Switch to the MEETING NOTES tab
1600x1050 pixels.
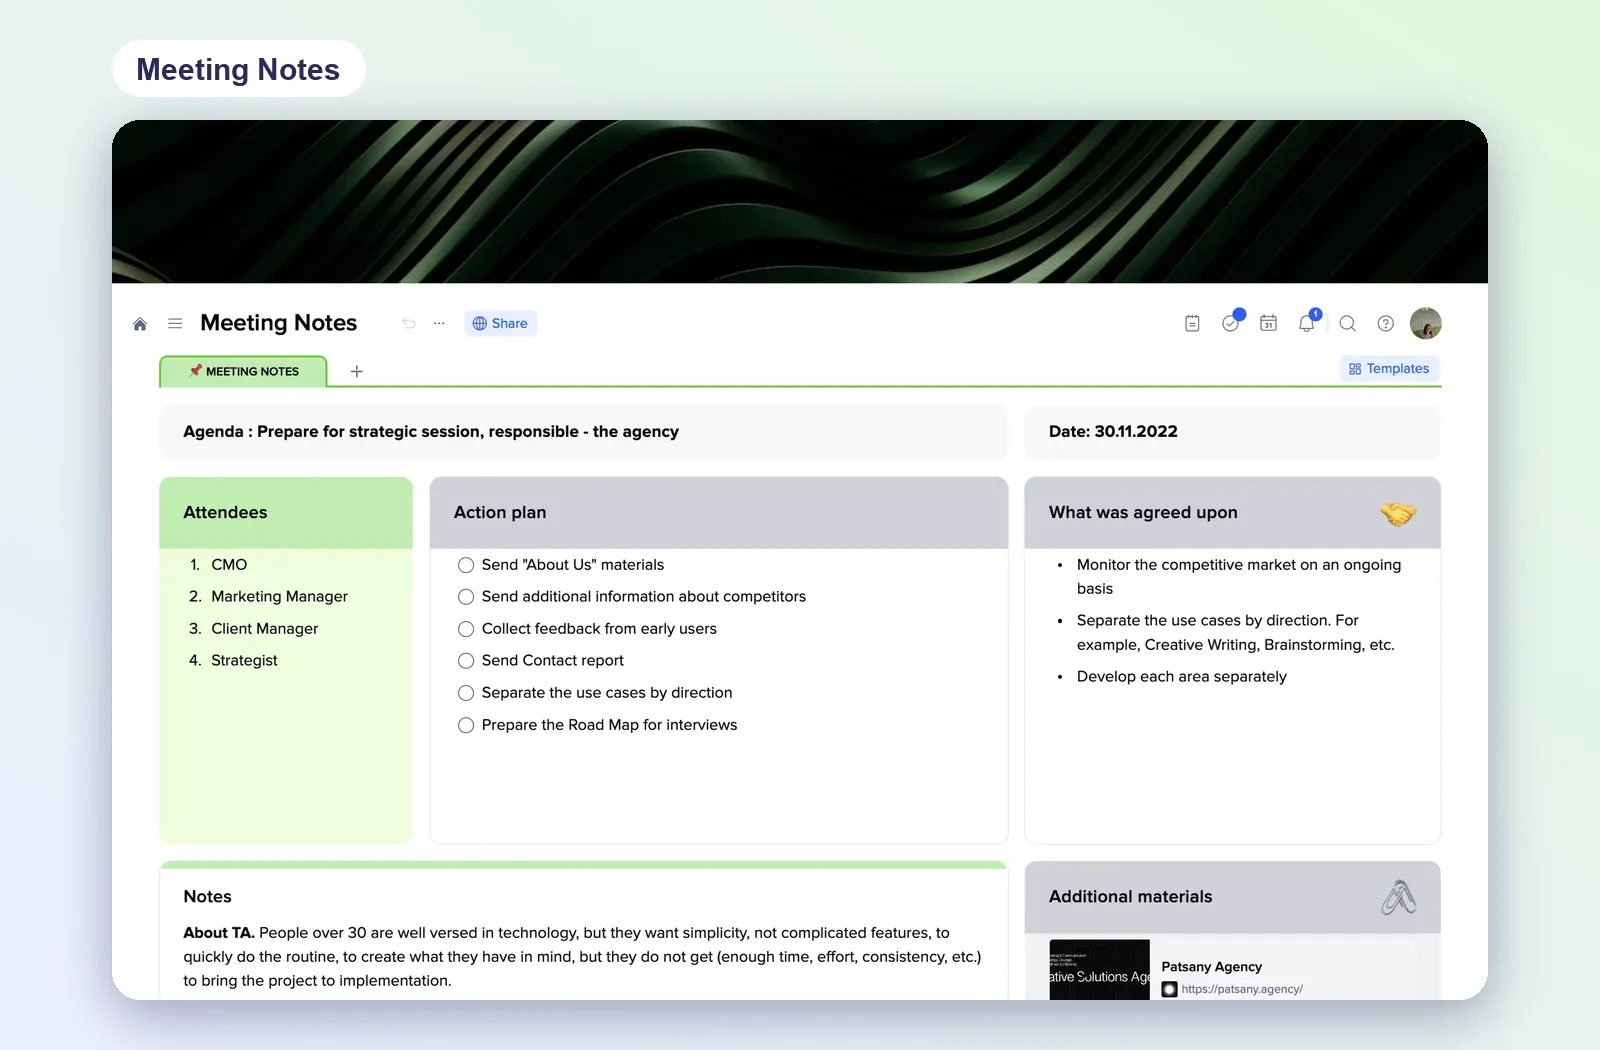(x=243, y=371)
